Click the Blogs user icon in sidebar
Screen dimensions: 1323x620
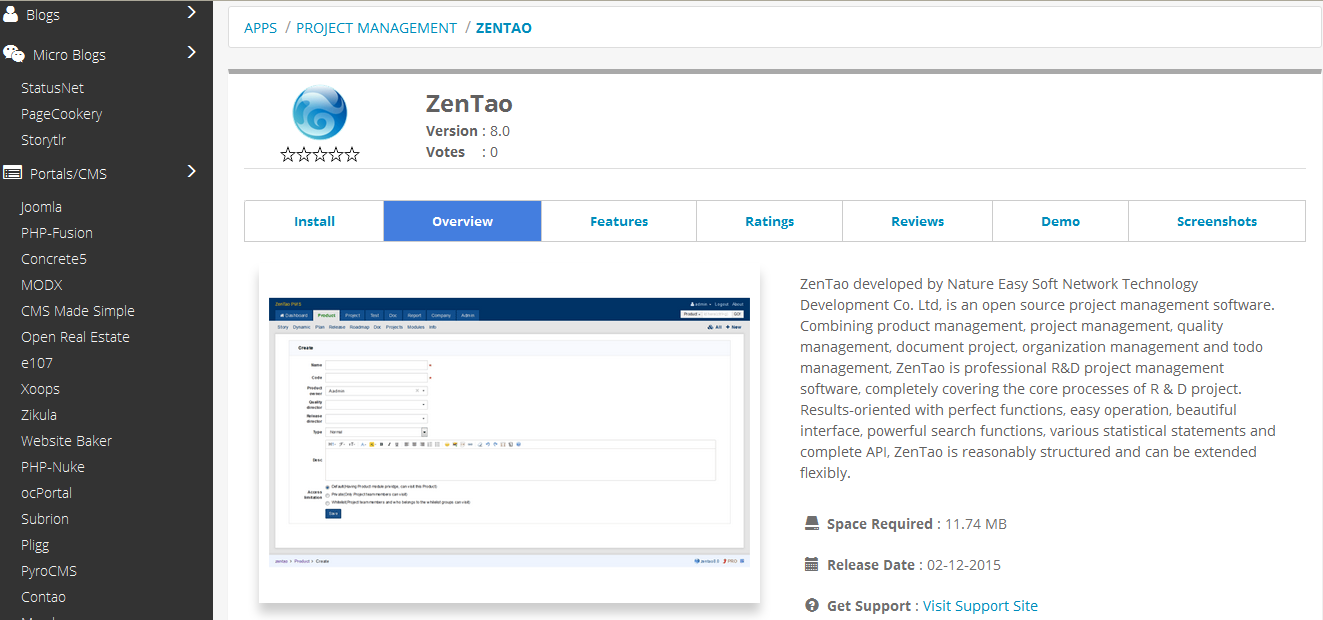coord(11,14)
